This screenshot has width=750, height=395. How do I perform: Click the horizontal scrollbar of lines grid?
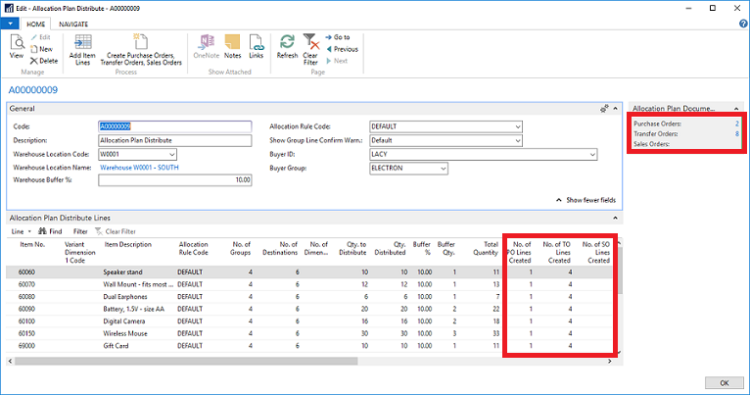186,362
